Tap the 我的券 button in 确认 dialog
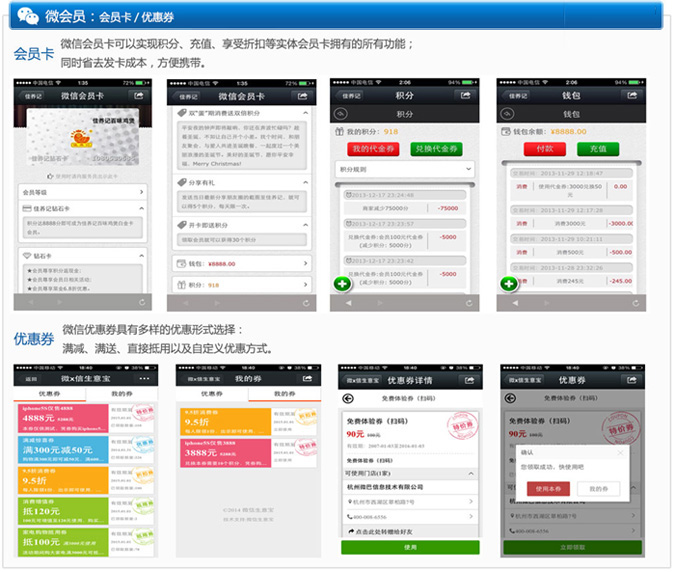 598,489
